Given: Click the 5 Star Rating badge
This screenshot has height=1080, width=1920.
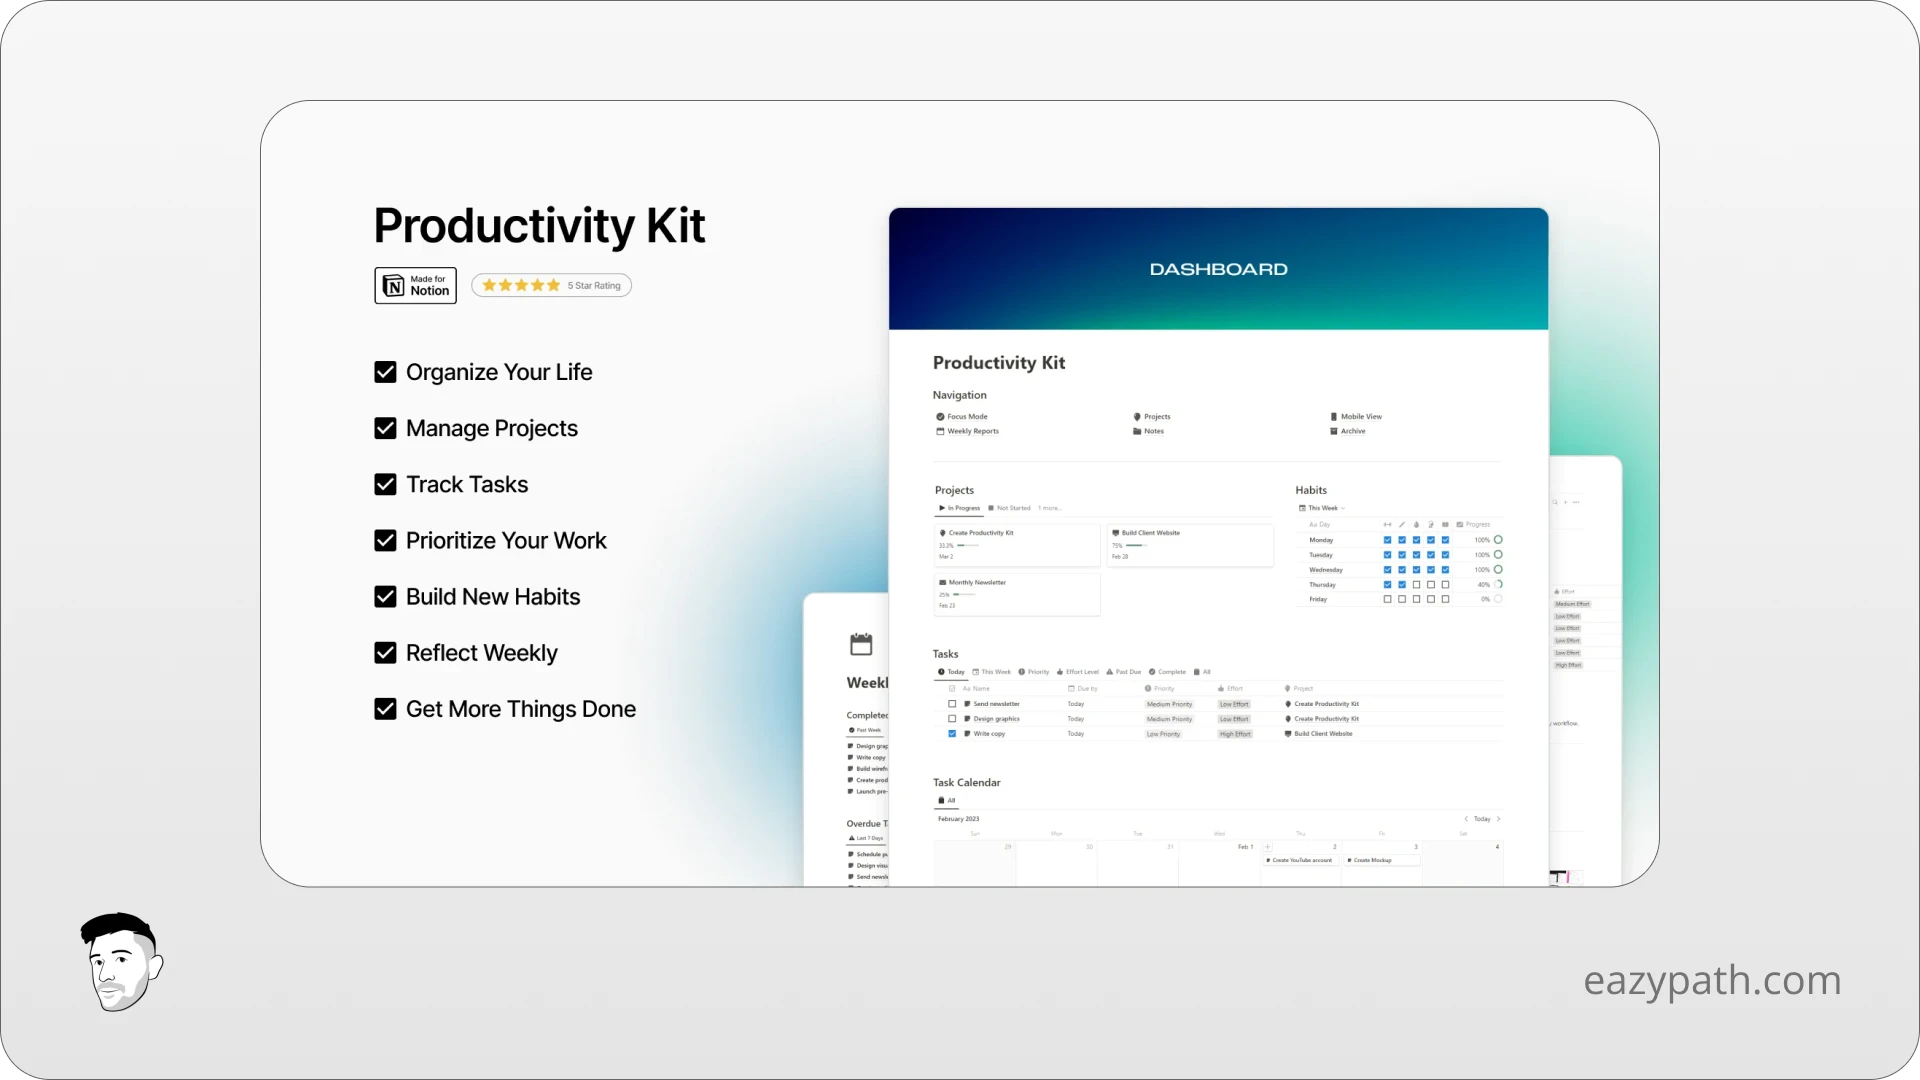Looking at the screenshot, I should coord(551,285).
